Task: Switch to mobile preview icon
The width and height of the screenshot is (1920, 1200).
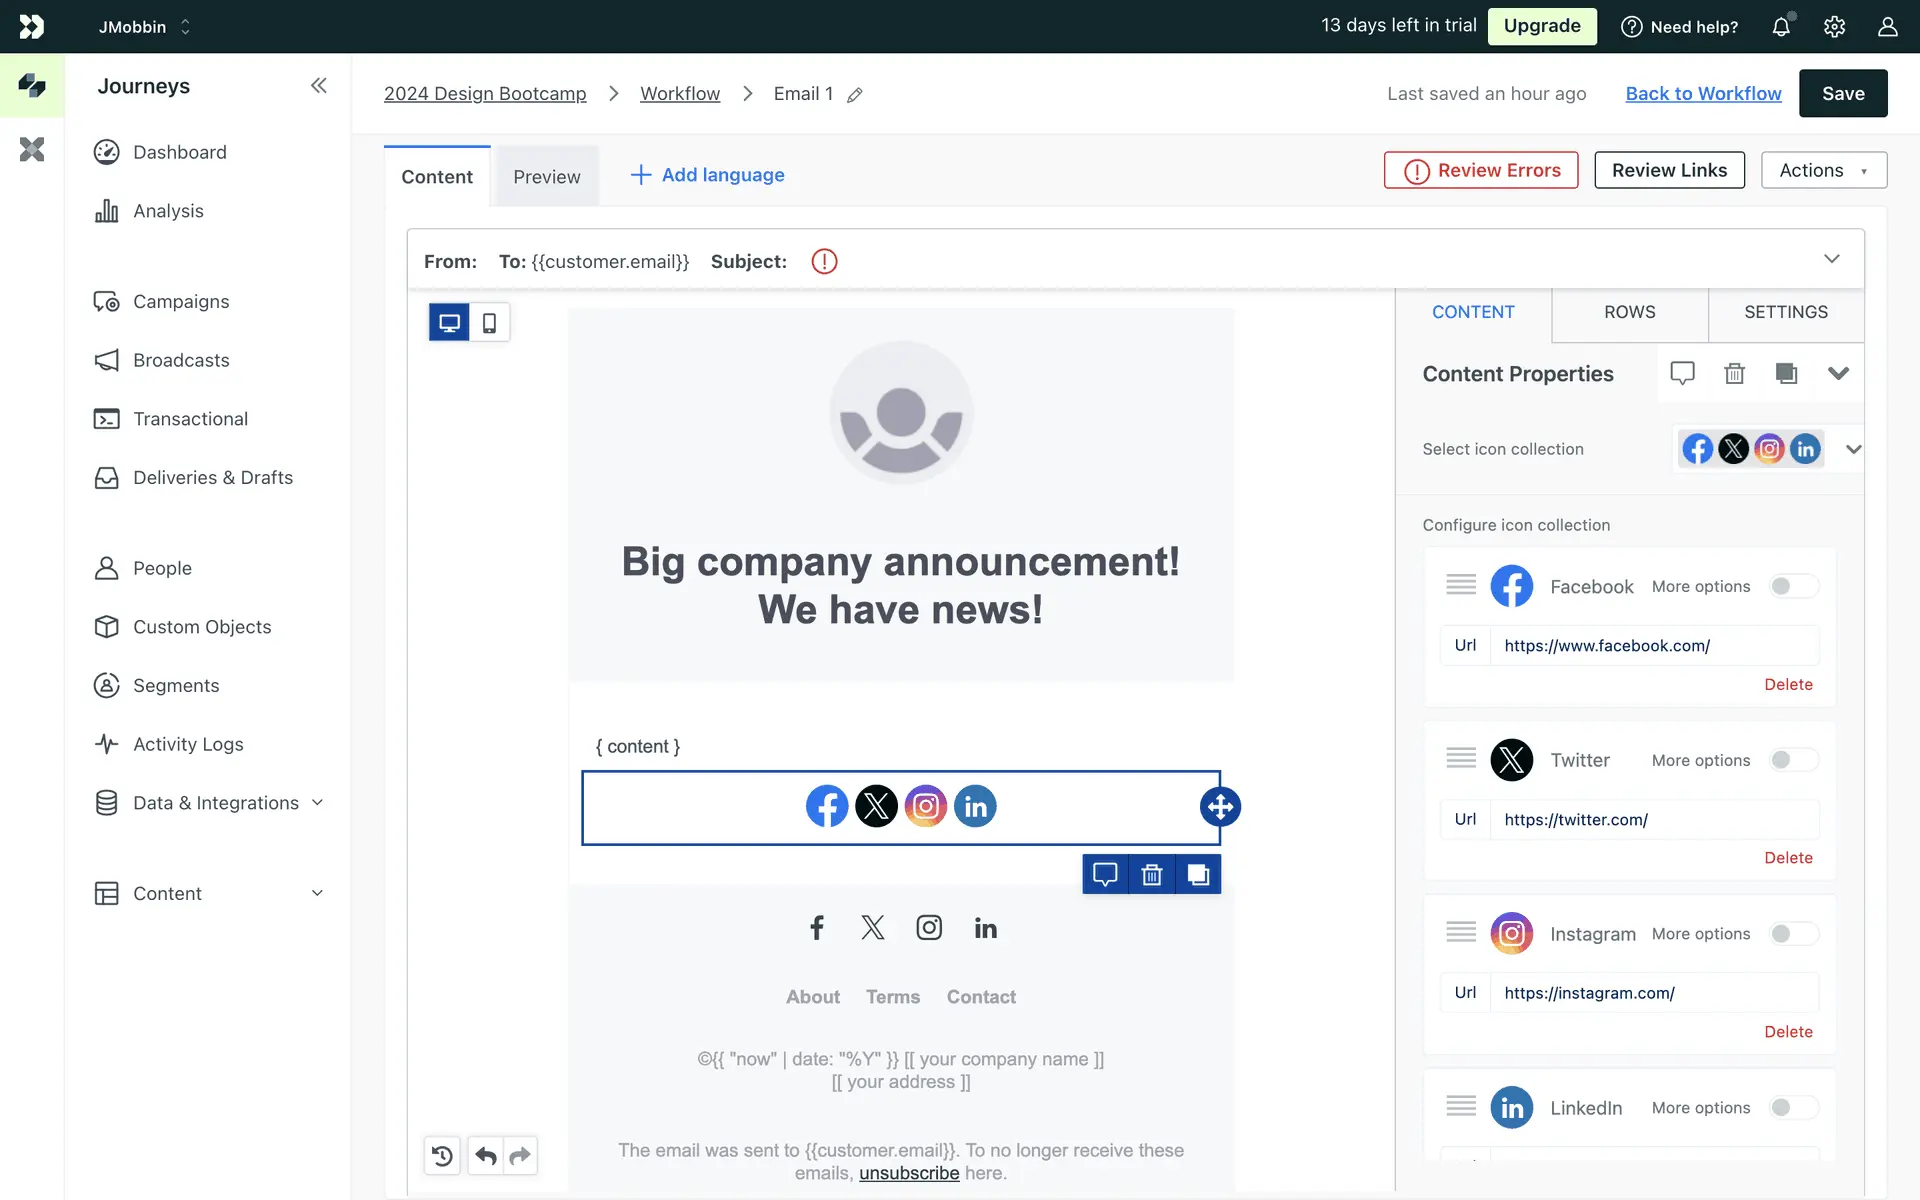Action: 489,323
